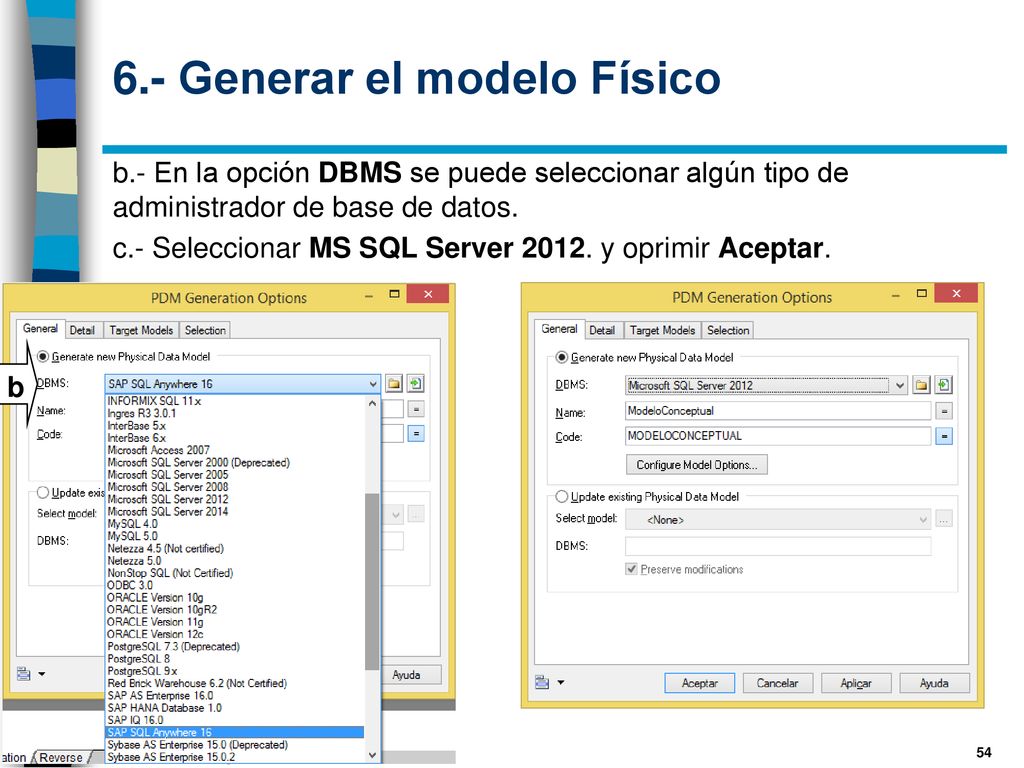Click the Aceptar button
The width and height of the screenshot is (1024, 768).
[x=699, y=683]
